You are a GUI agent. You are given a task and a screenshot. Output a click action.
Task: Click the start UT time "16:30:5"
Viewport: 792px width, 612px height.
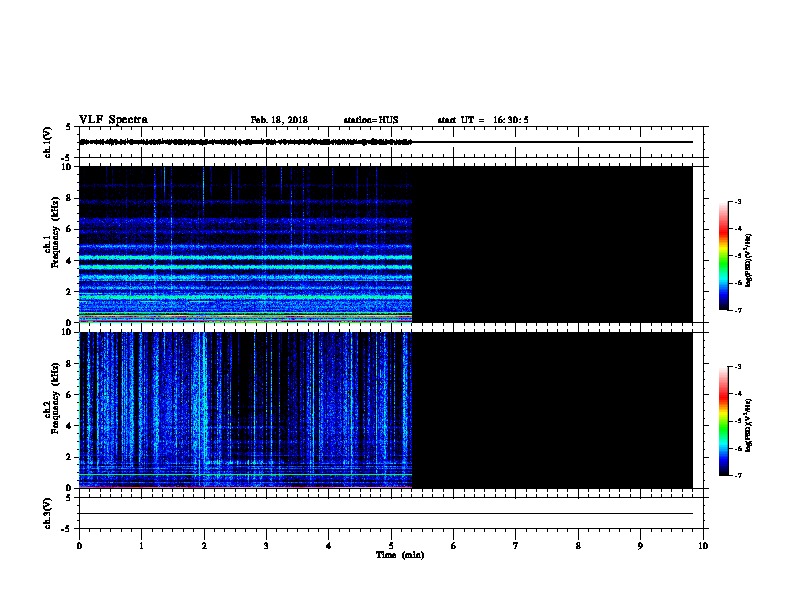[x=511, y=120]
